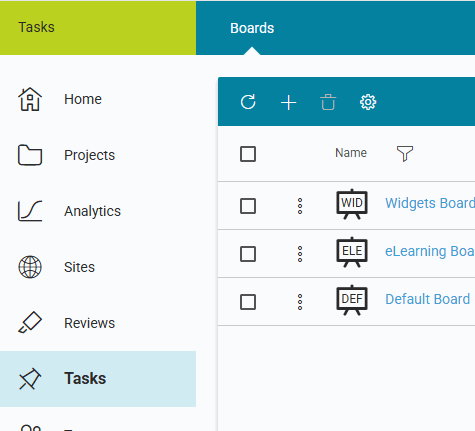Image resolution: width=475 pixels, height=431 pixels.
Task: Click the trash delete icon
Action: click(x=328, y=102)
